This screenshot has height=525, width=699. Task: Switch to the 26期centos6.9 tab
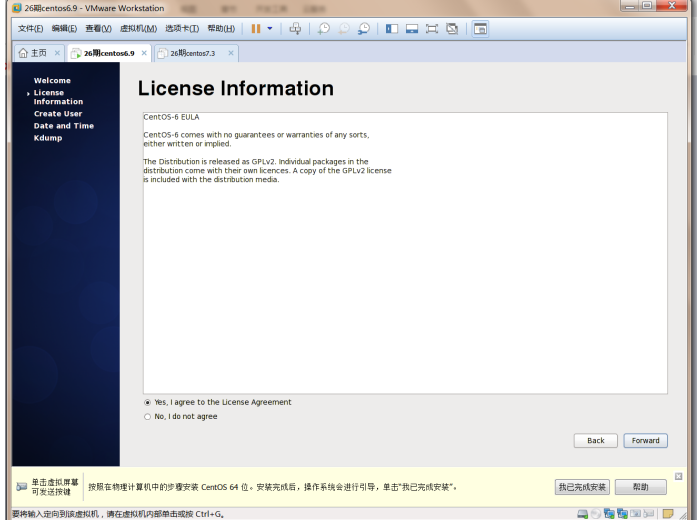(x=109, y=53)
